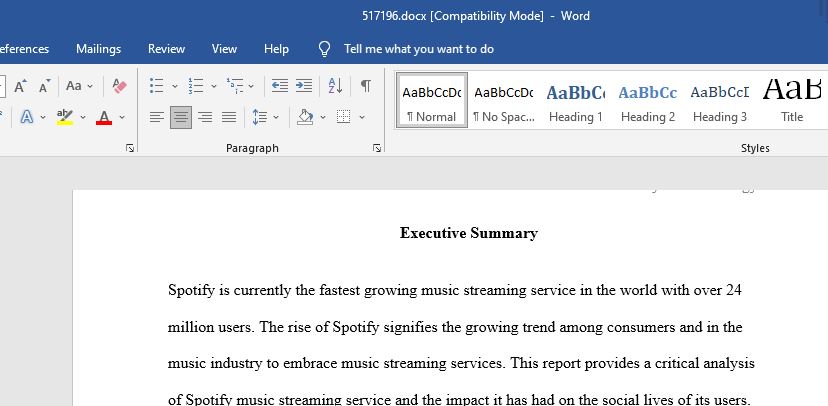Click the Multilevel List icon
This screenshot has width=828, height=406.
pos(234,86)
